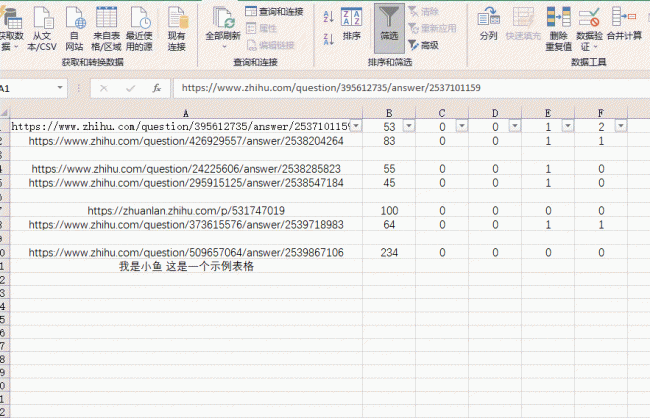The image size is (650, 418).
Task: Click the Insert Function fx icon
Action: [x=157, y=88]
